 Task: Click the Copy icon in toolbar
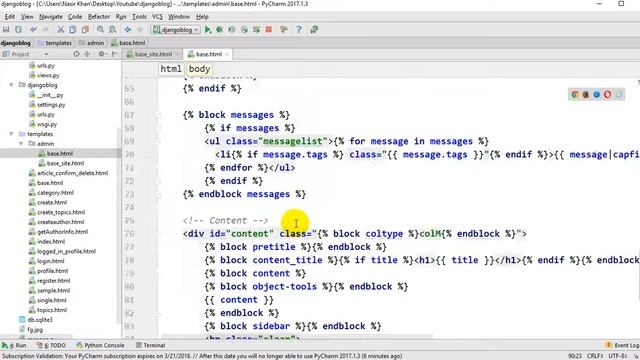pos(73,29)
